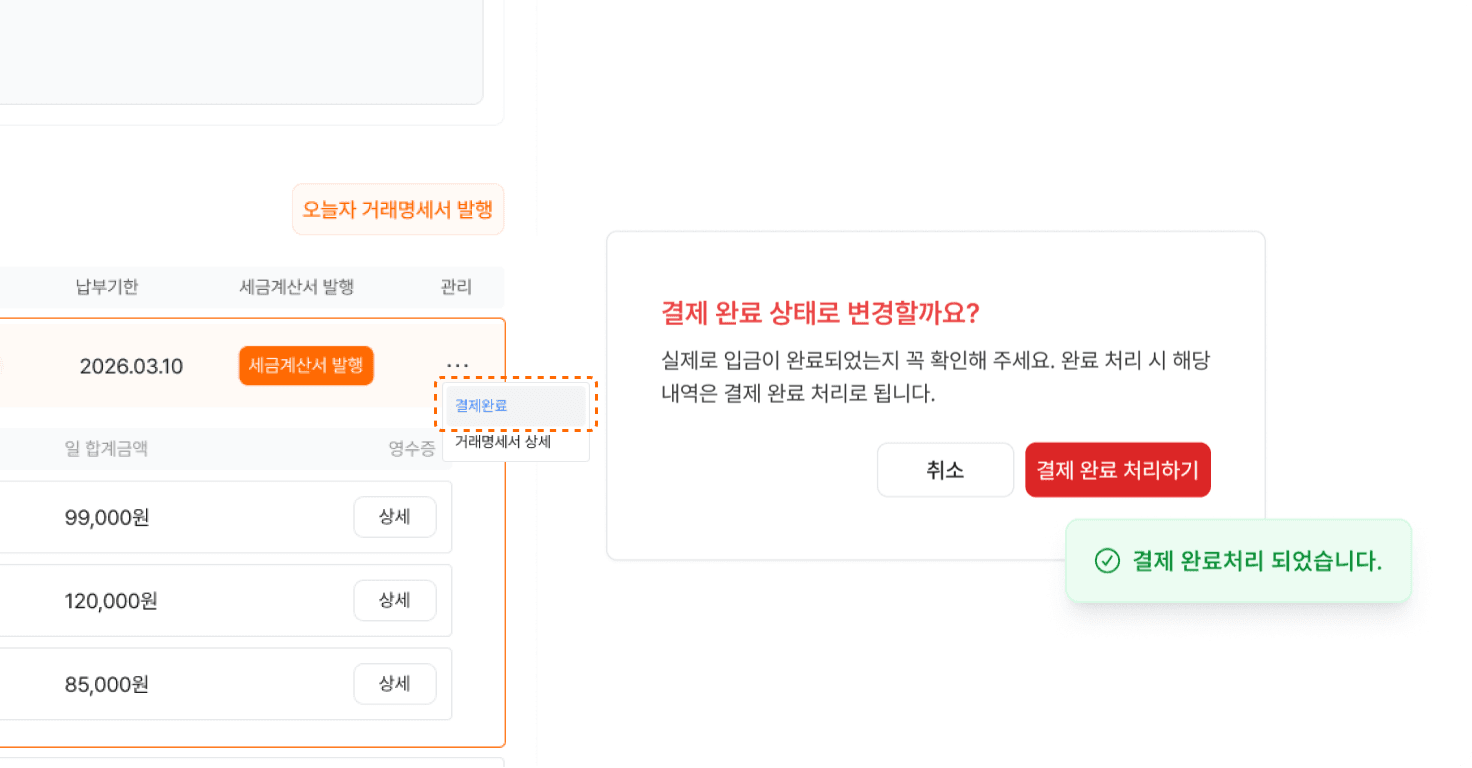Click the 99,000원 amount cell
Screen dimensions: 1472x768
107,518
